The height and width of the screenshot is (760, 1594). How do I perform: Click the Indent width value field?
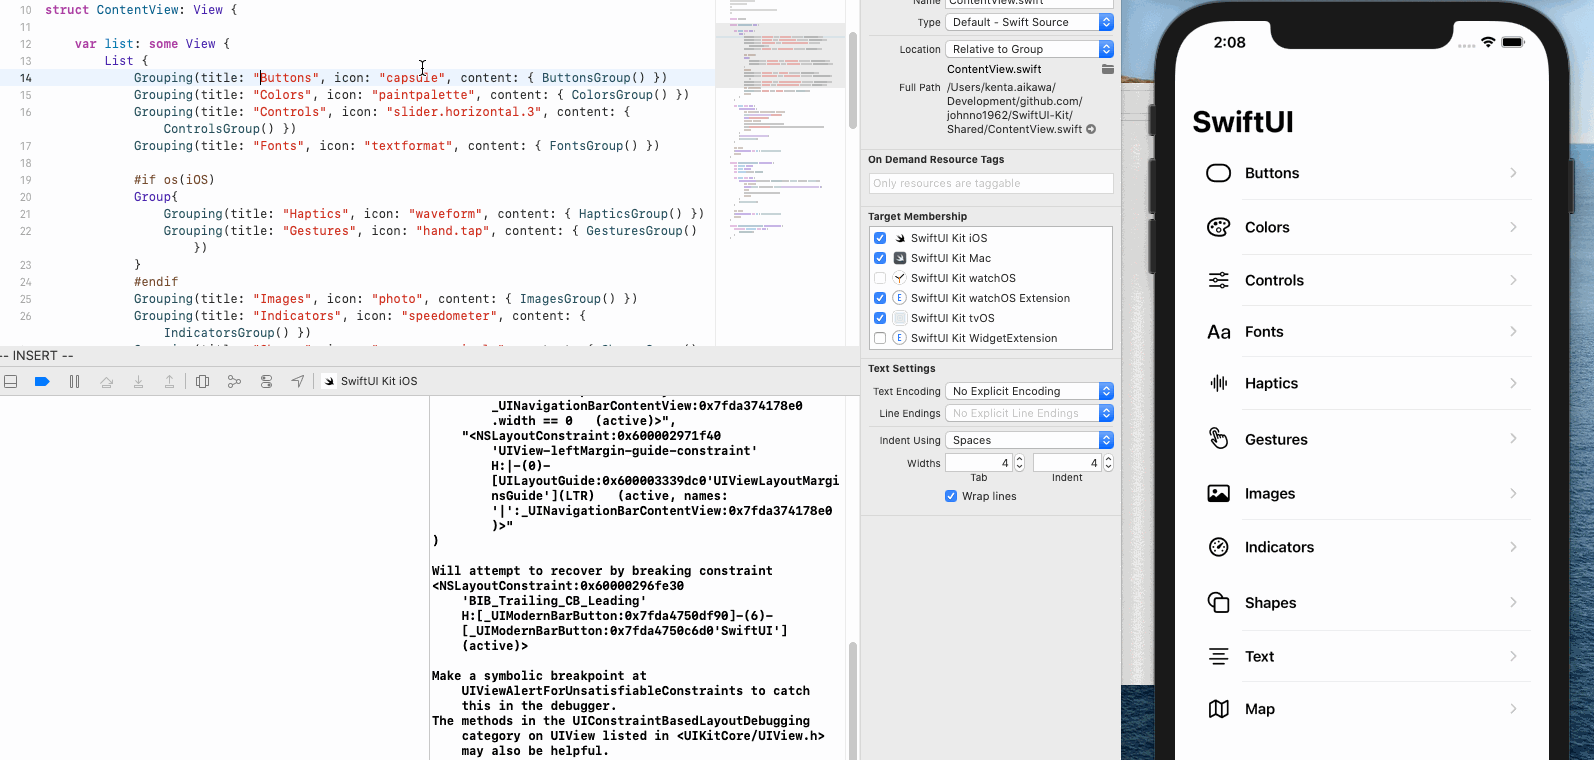point(1067,463)
